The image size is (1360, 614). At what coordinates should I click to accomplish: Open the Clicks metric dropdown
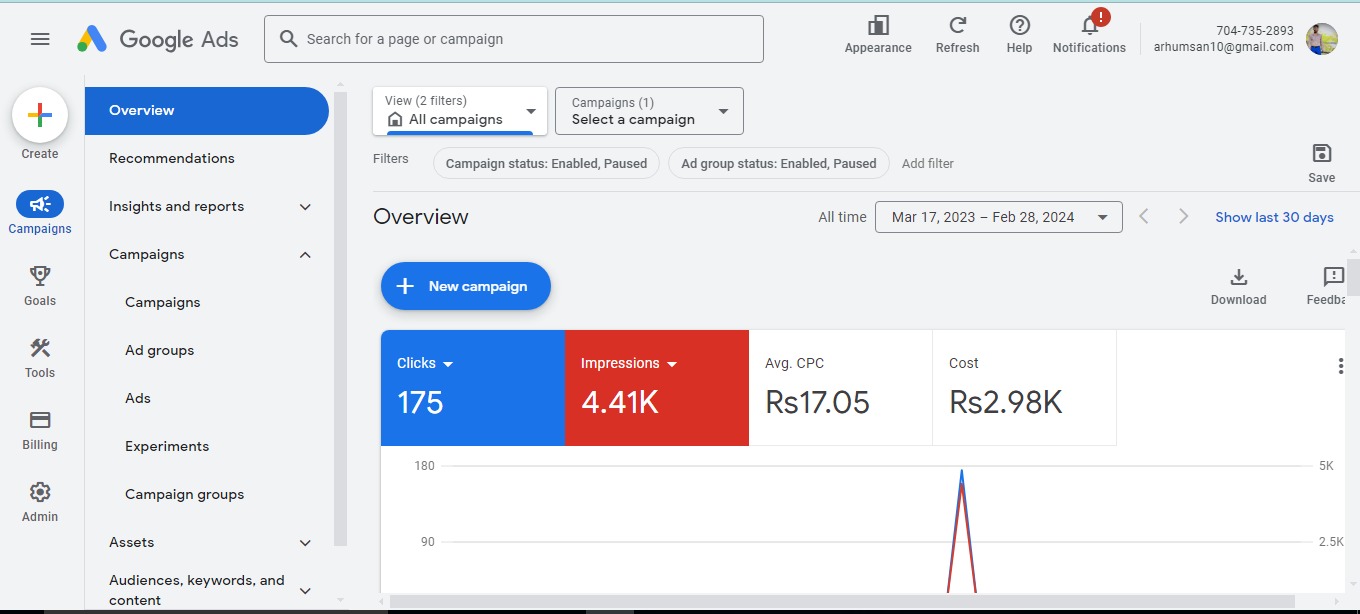(448, 364)
